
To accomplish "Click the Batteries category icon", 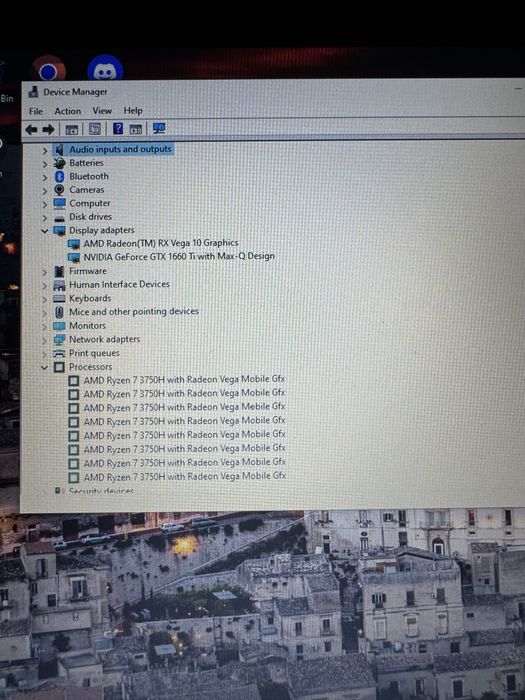I will click(x=59, y=163).
